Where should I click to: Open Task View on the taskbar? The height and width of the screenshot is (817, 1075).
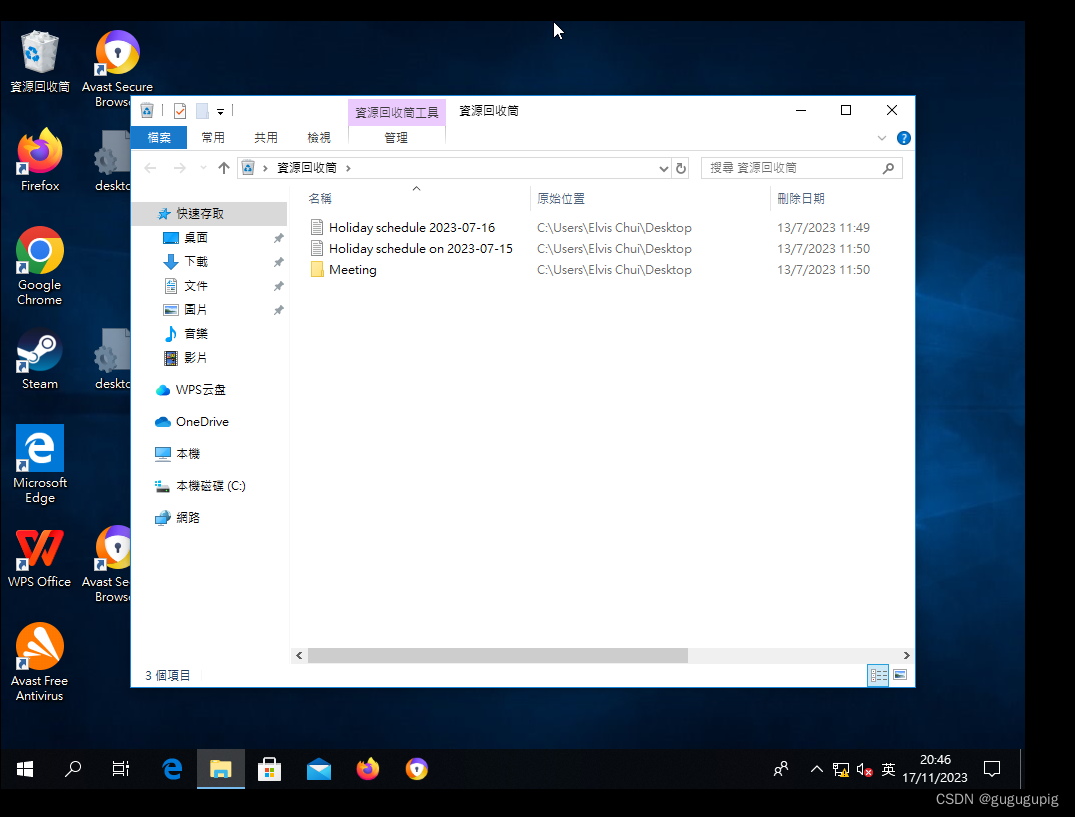tap(121, 769)
